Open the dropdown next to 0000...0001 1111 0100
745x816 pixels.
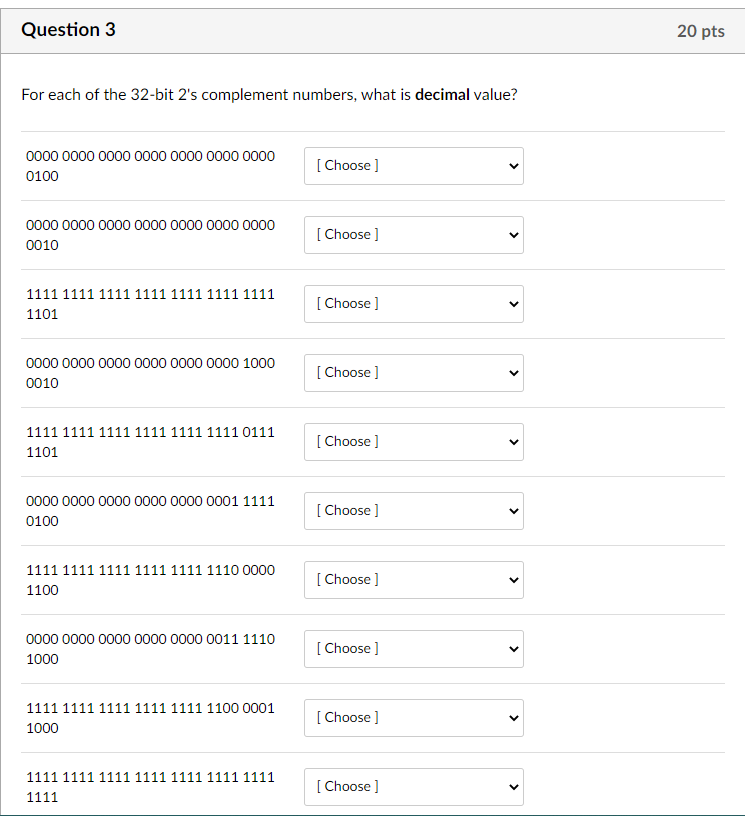413,511
